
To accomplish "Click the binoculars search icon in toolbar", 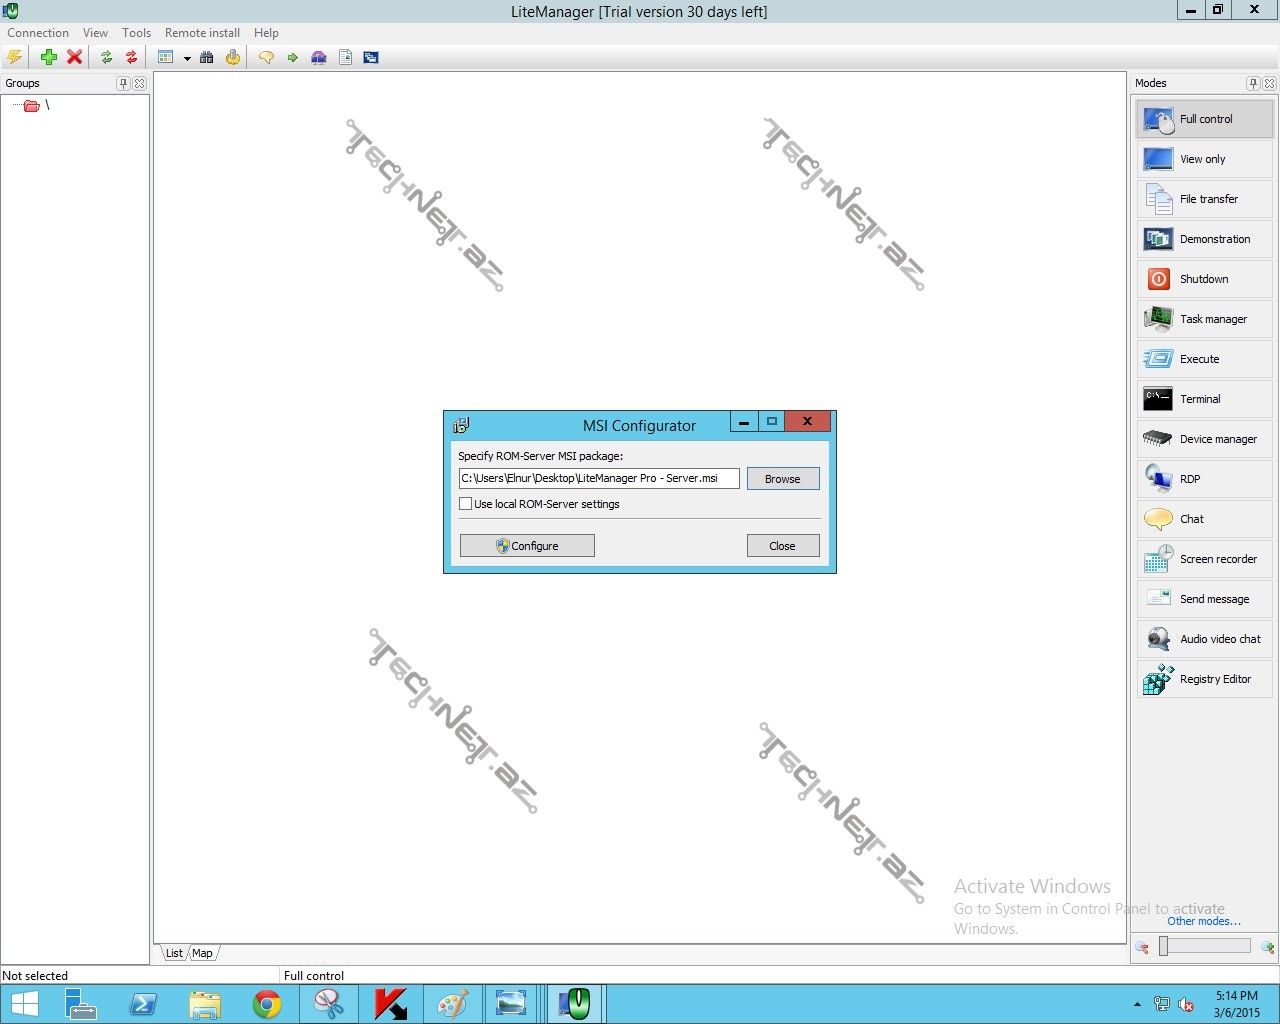I will [207, 57].
